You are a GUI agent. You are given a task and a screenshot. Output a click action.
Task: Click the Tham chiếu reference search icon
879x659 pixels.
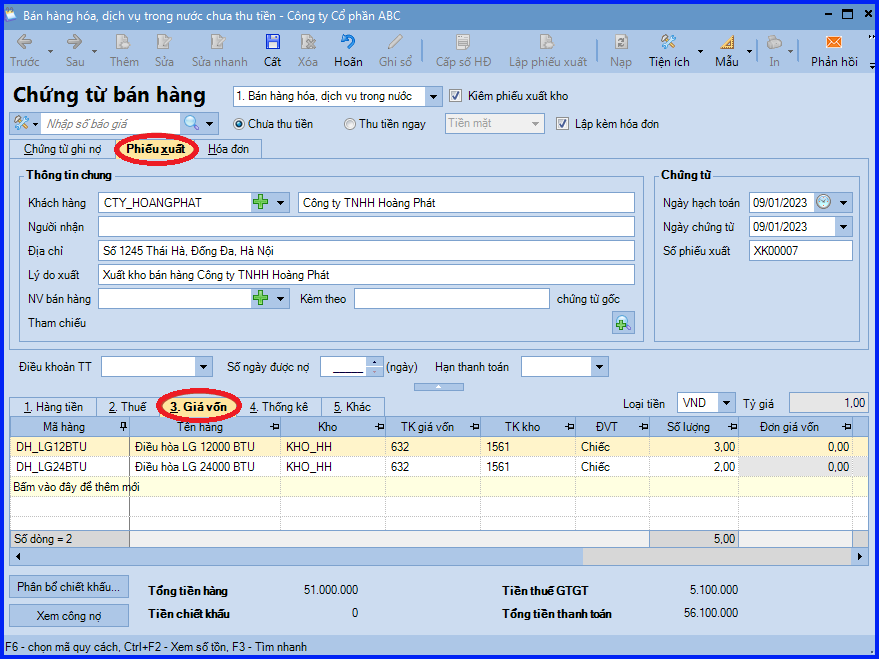point(623,323)
